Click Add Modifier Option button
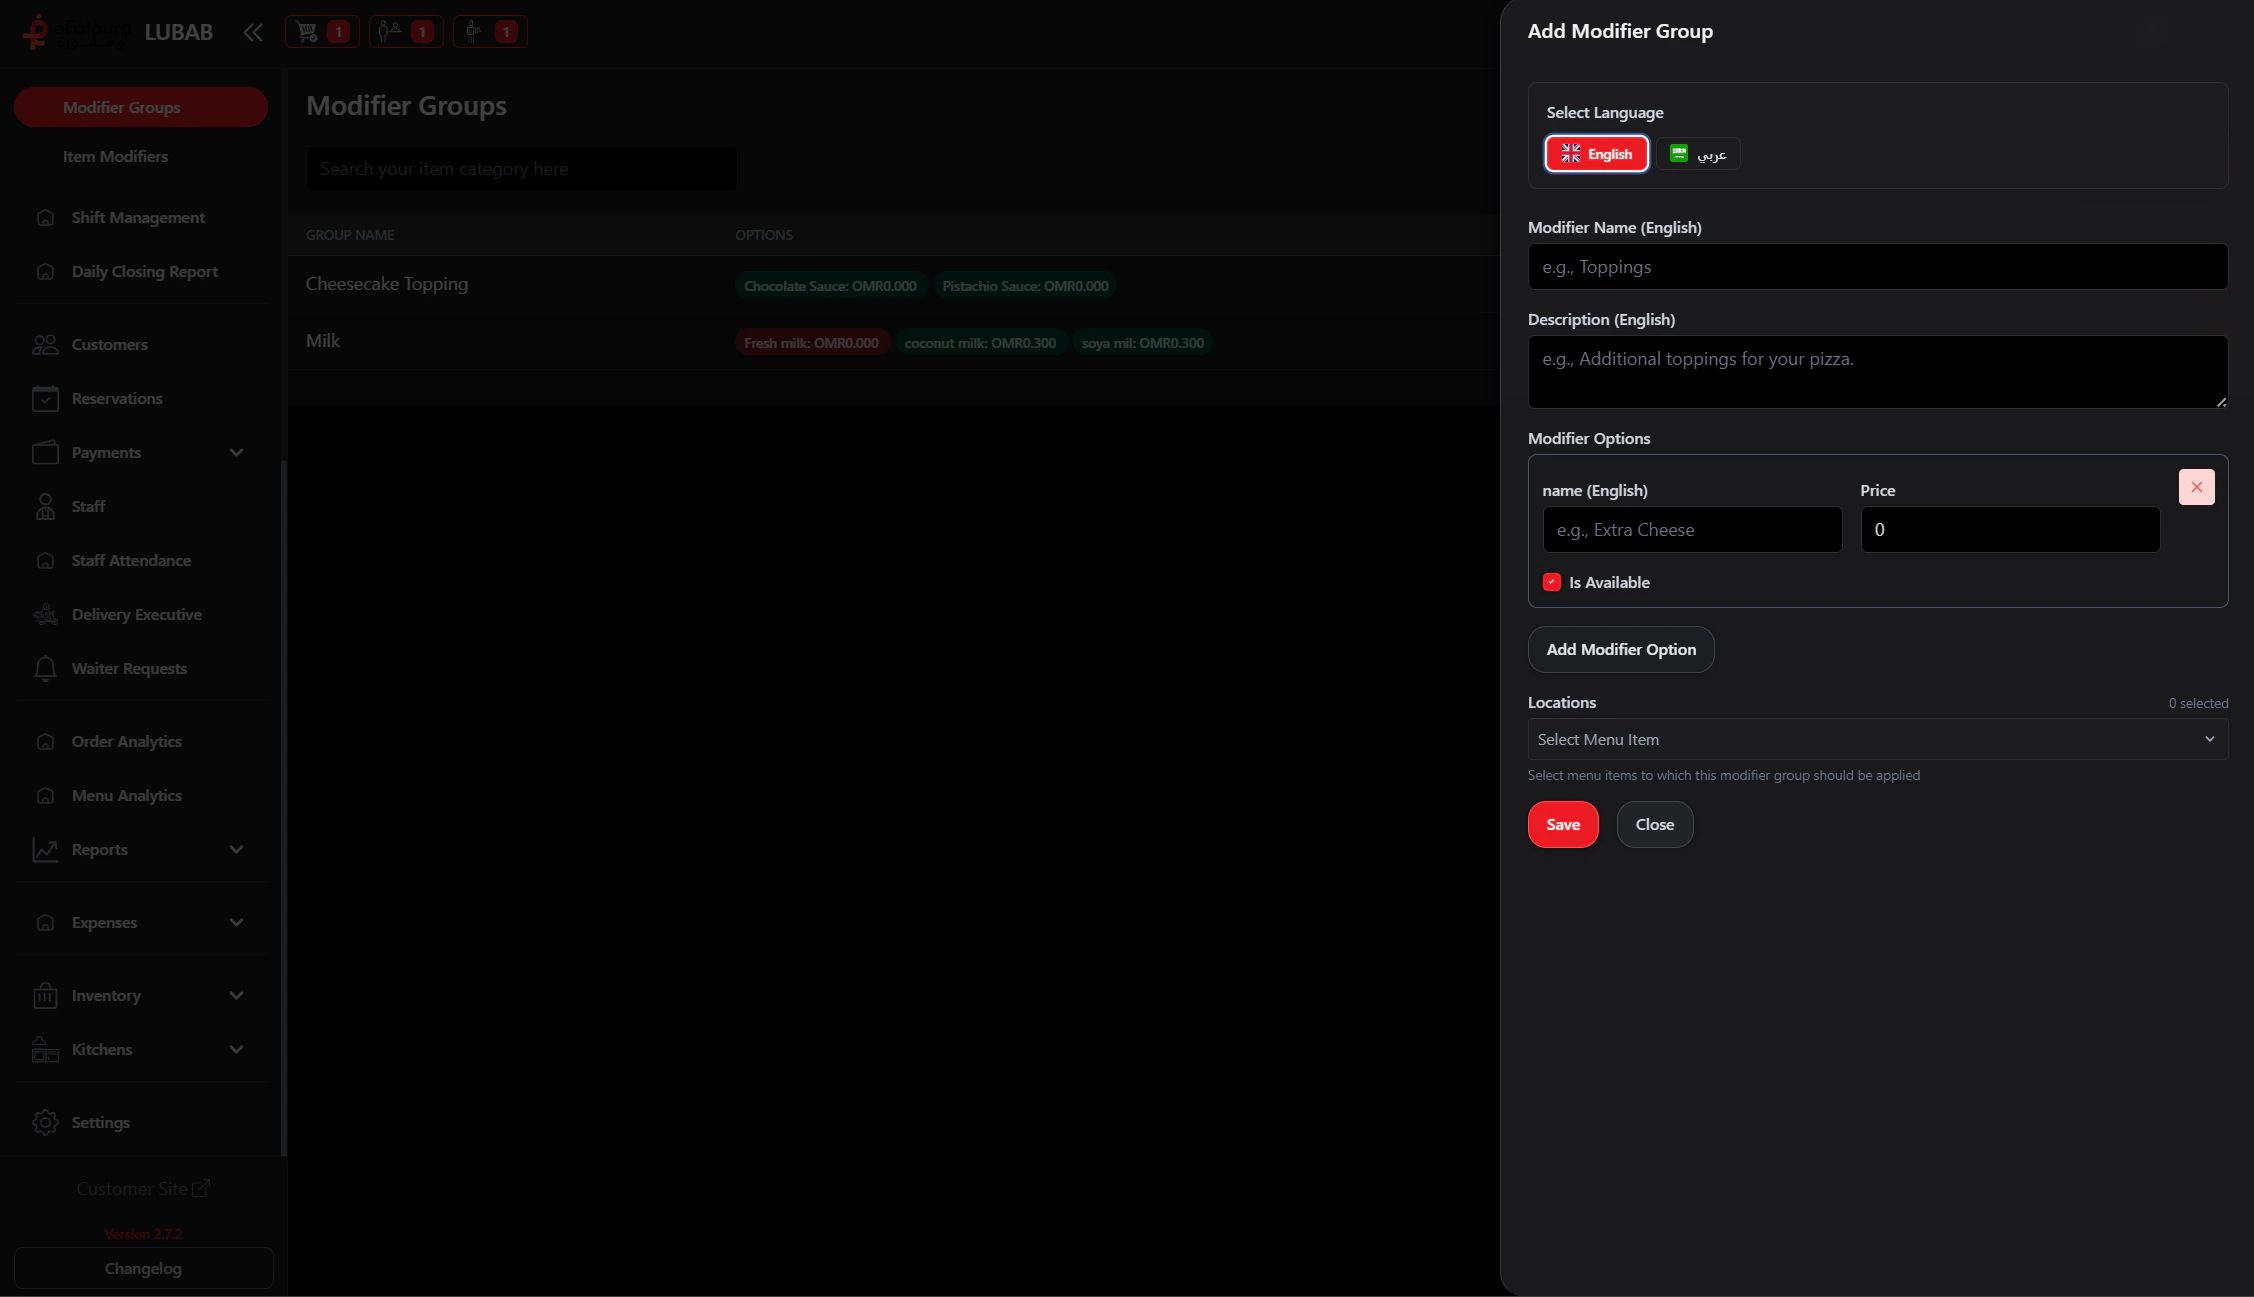 (x=1620, y=649)
